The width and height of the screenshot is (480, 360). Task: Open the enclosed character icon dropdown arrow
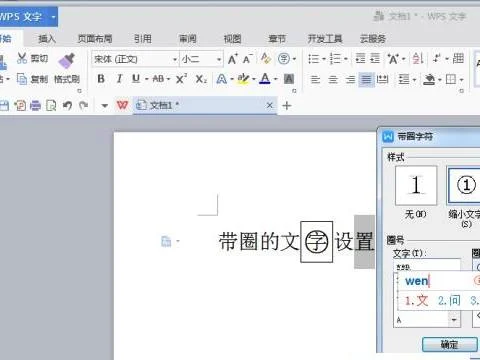294,59
